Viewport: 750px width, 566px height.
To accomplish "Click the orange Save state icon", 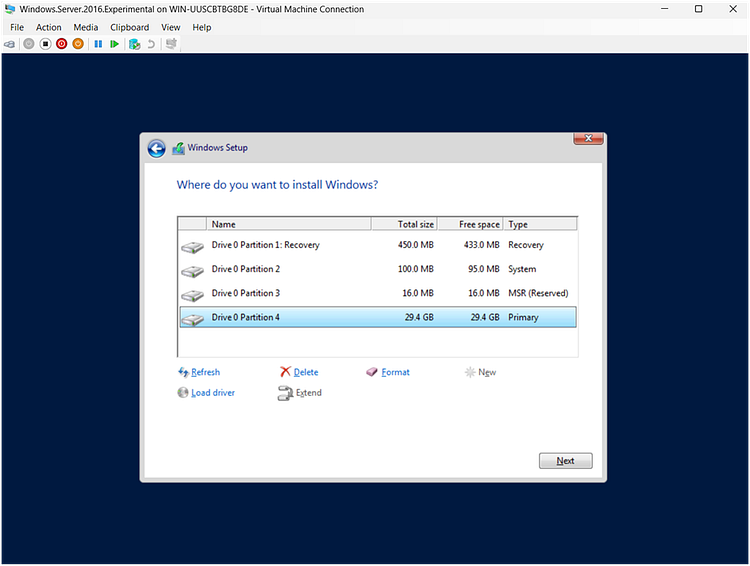I will [77, 44].
